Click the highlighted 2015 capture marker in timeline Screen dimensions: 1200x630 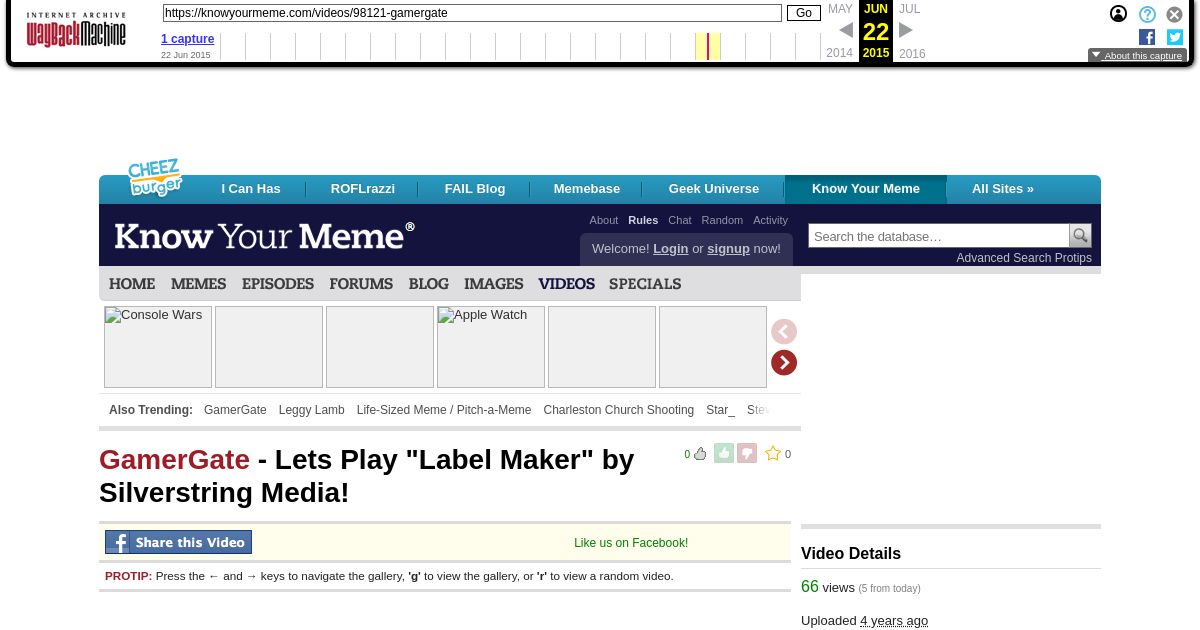[x=708, y=46]
